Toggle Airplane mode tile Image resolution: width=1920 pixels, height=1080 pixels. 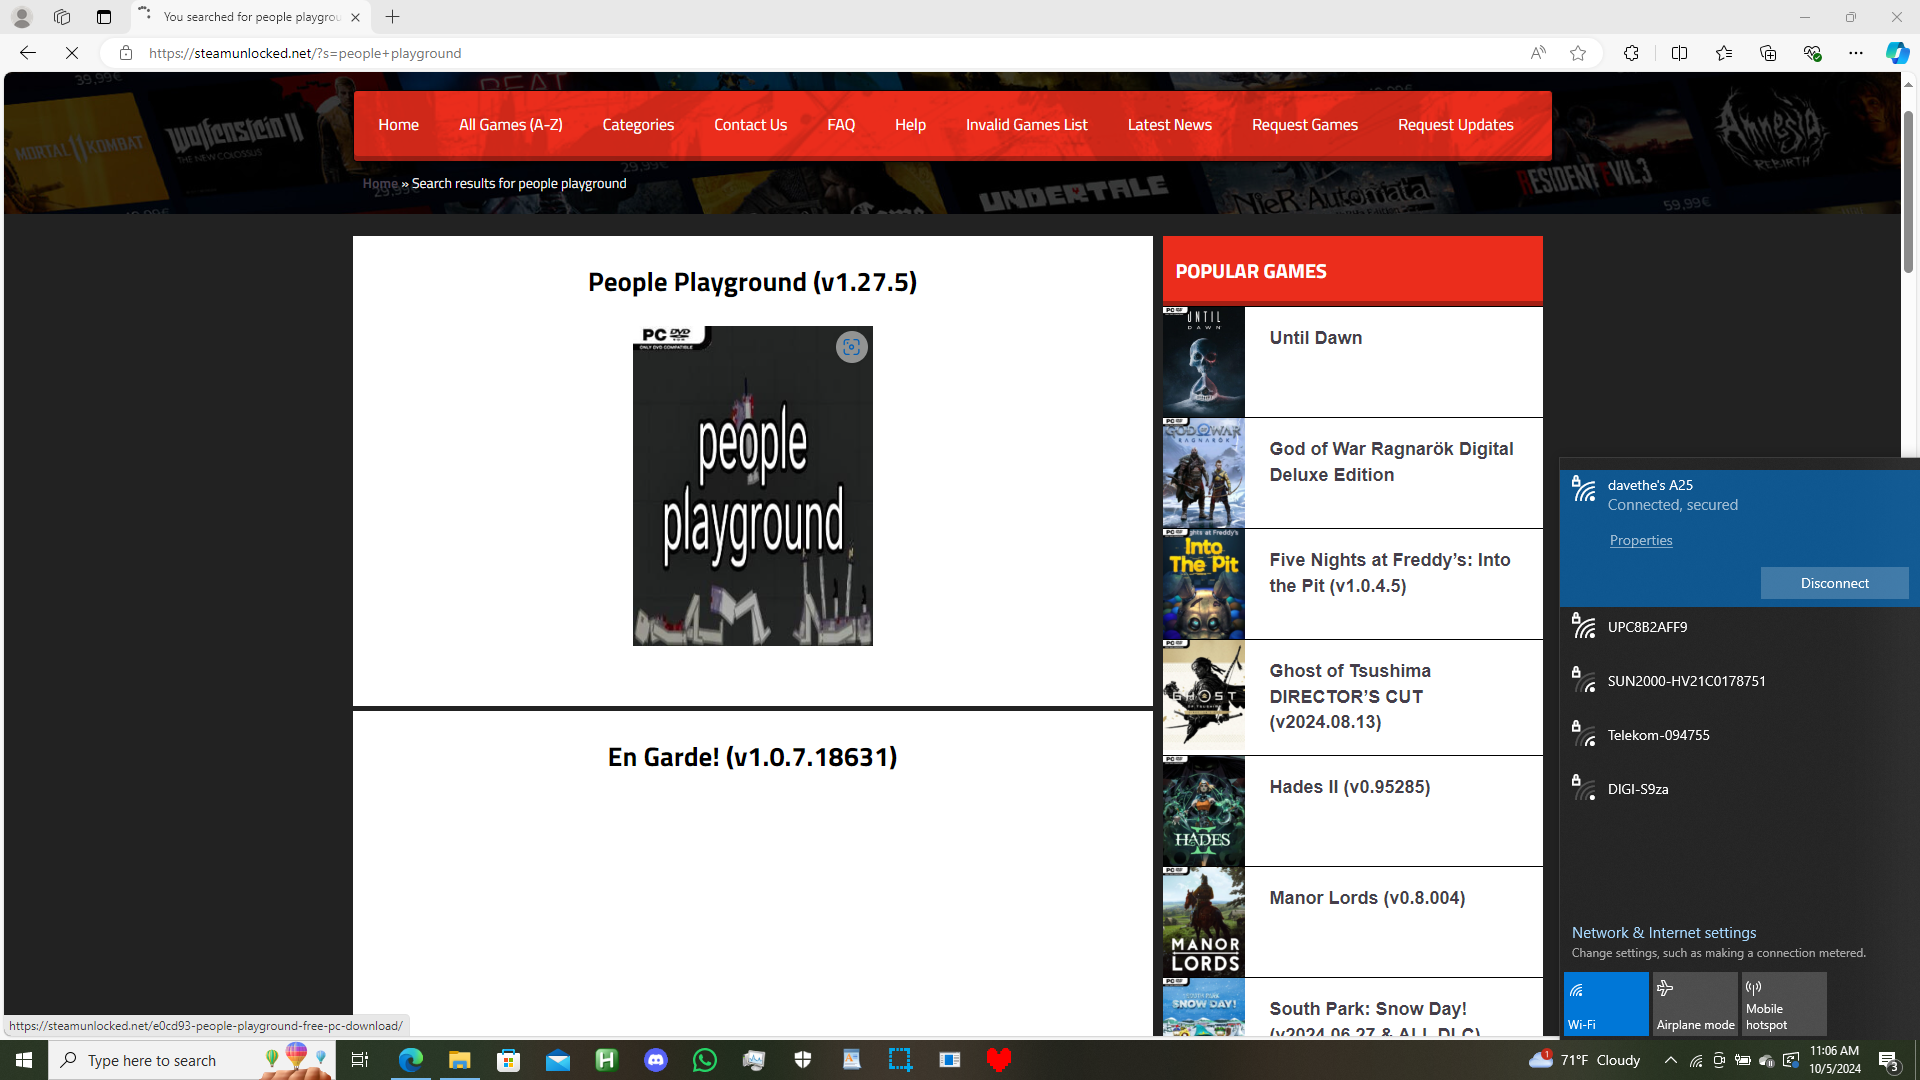(1695, 1003)
